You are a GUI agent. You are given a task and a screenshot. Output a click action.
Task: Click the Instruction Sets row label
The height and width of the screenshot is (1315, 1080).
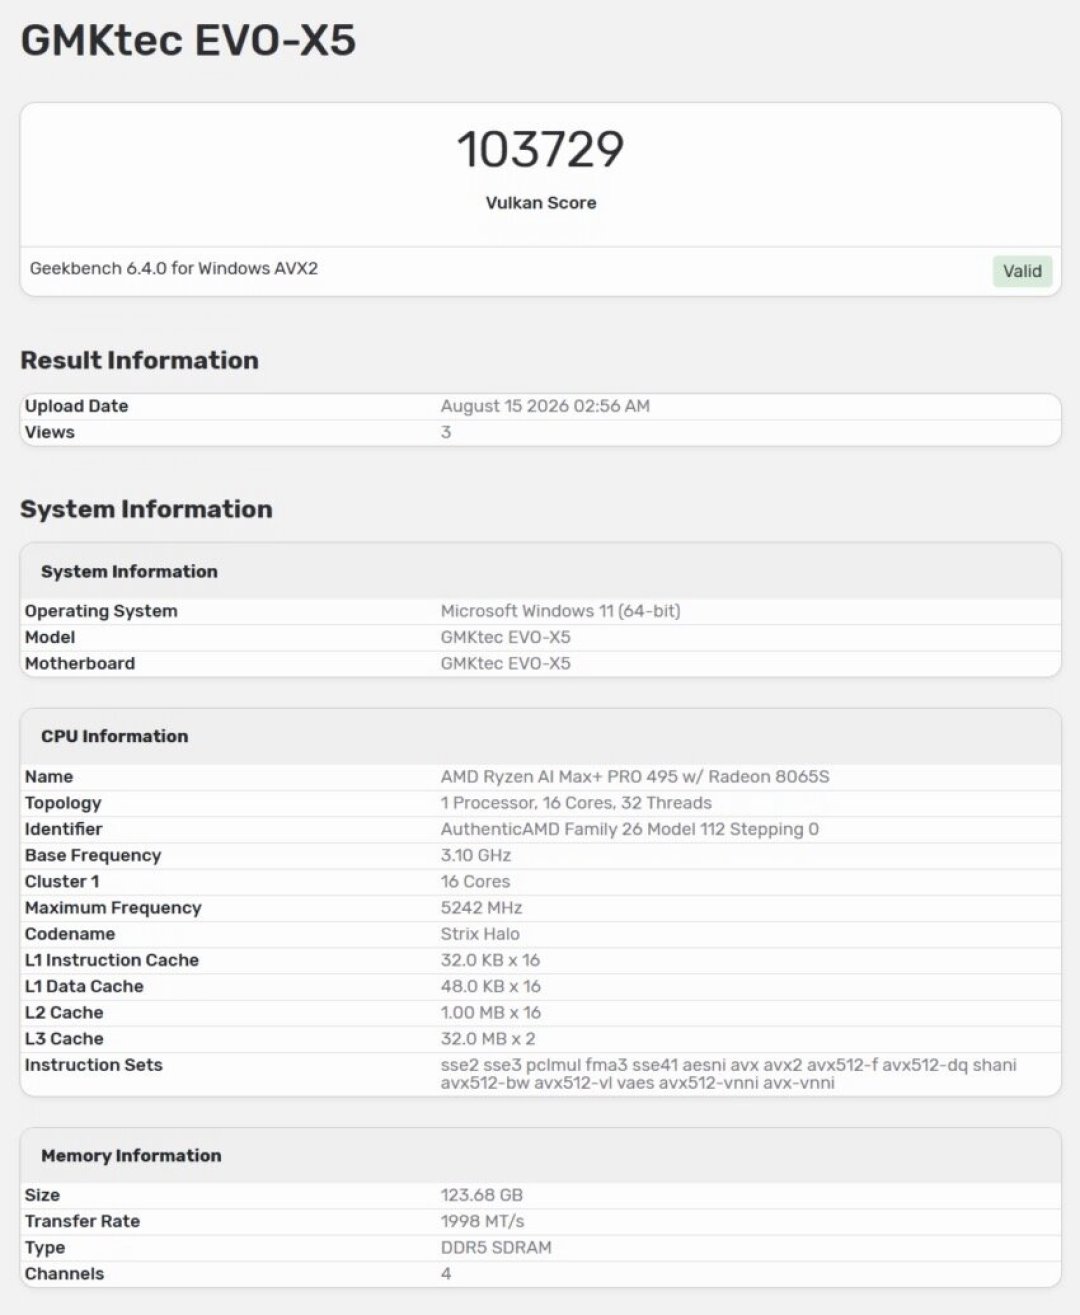(x=93, y=1065)
